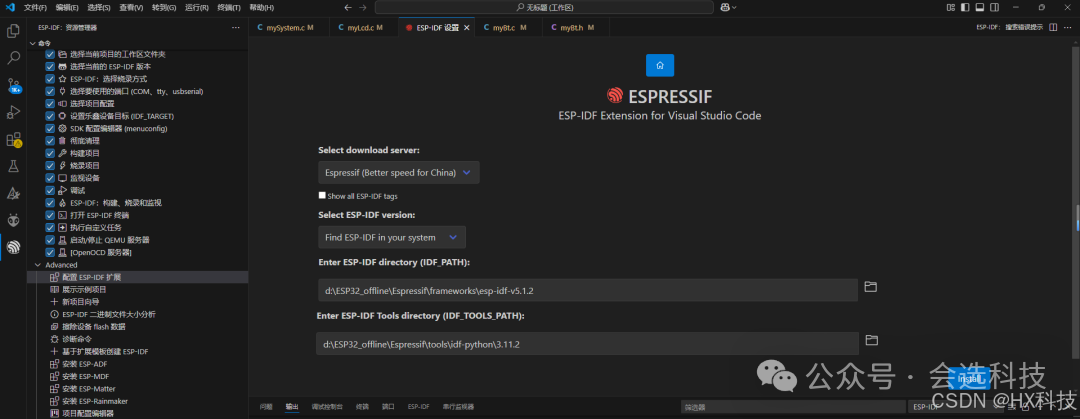This screenshot has width=1080, height=419.
Task: Toggle checkbox for 构建项目
Action: pos(50,154)
